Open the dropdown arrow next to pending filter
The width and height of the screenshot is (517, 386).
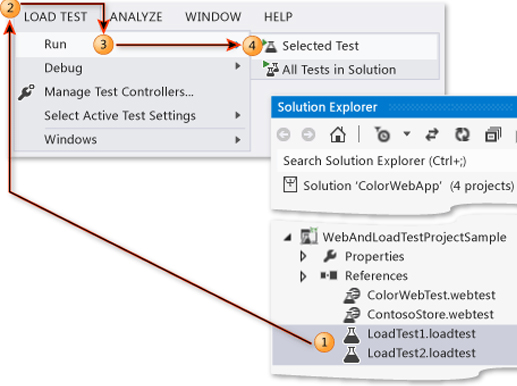[x=407, y=134]
